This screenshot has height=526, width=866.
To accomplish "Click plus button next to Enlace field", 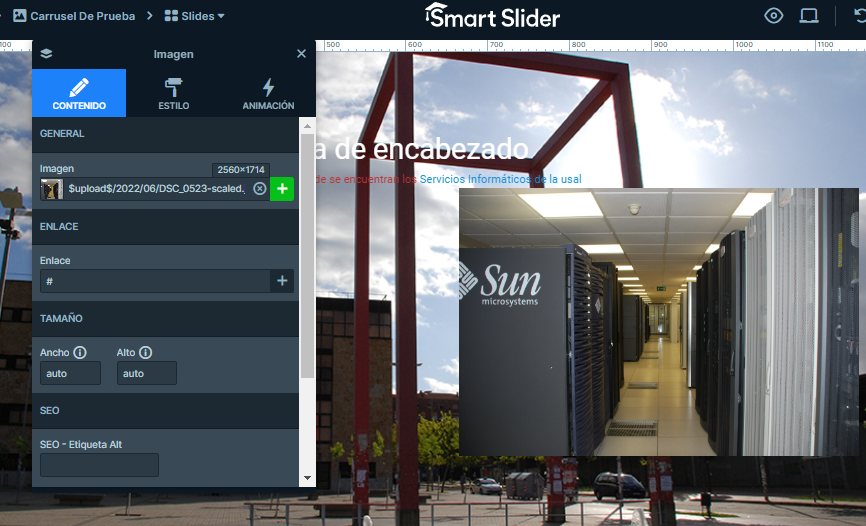I will (282, 281).
